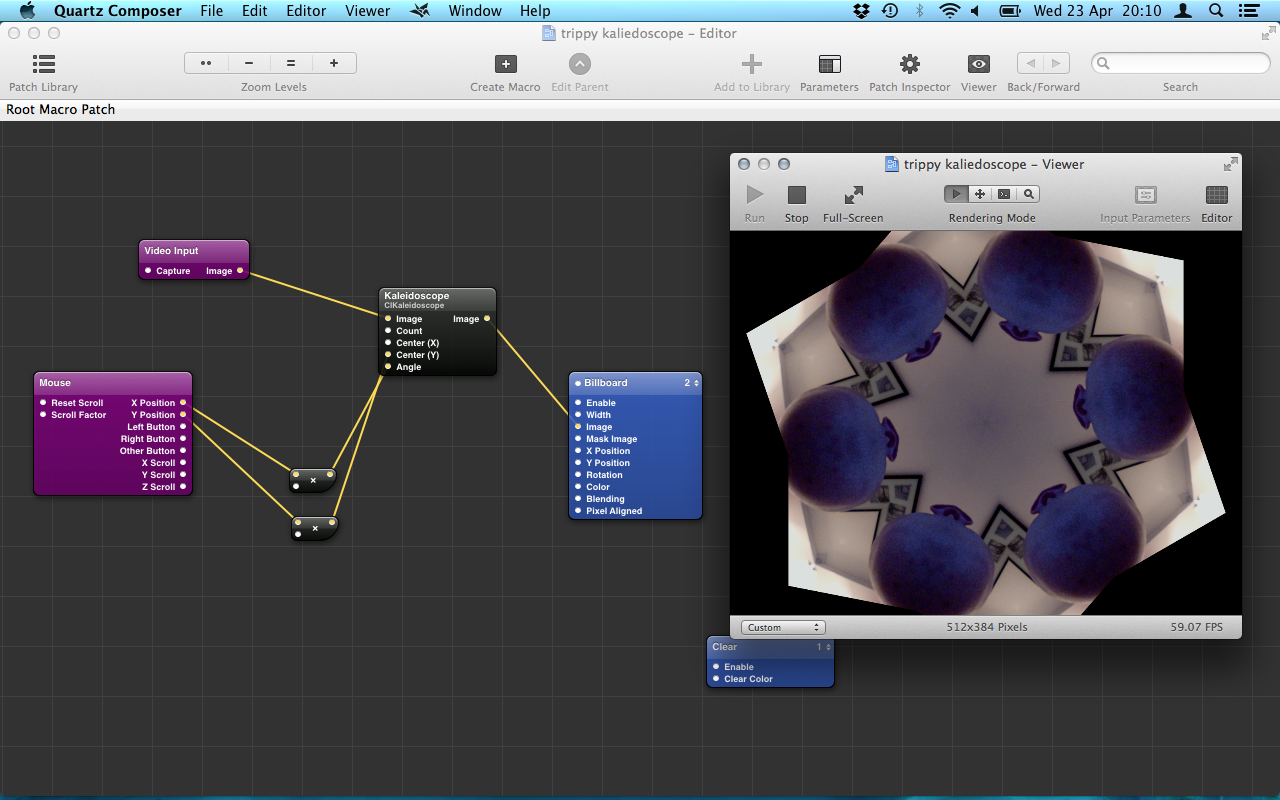Screen dimensions: 1280x800
Task: Toggle the Billboard Enable port
Action: tap(578, 403)
